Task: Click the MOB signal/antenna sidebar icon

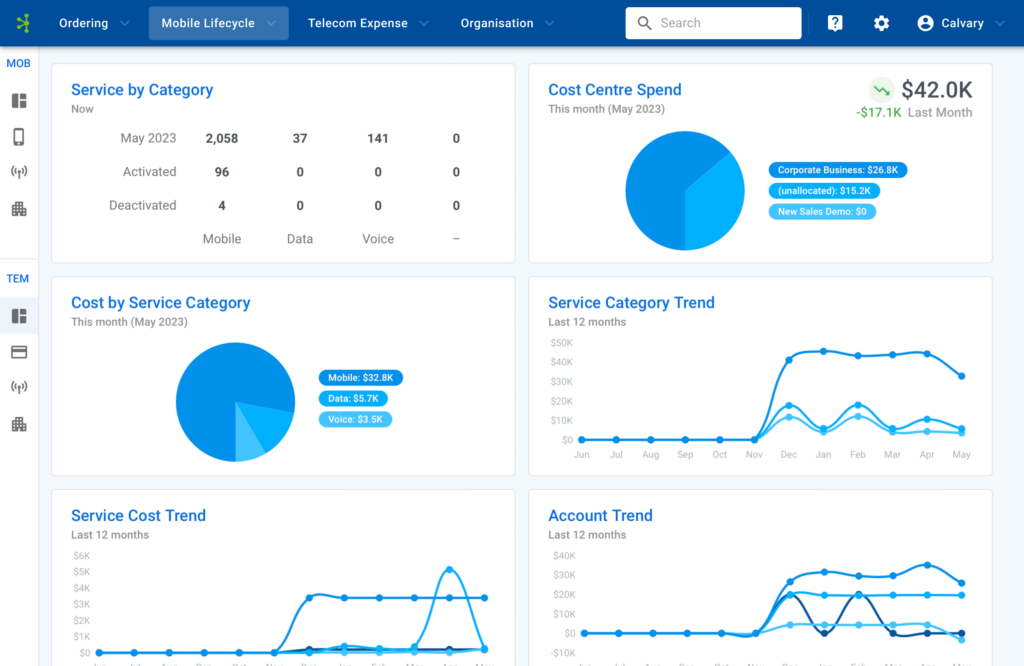Action: point(18,171)
